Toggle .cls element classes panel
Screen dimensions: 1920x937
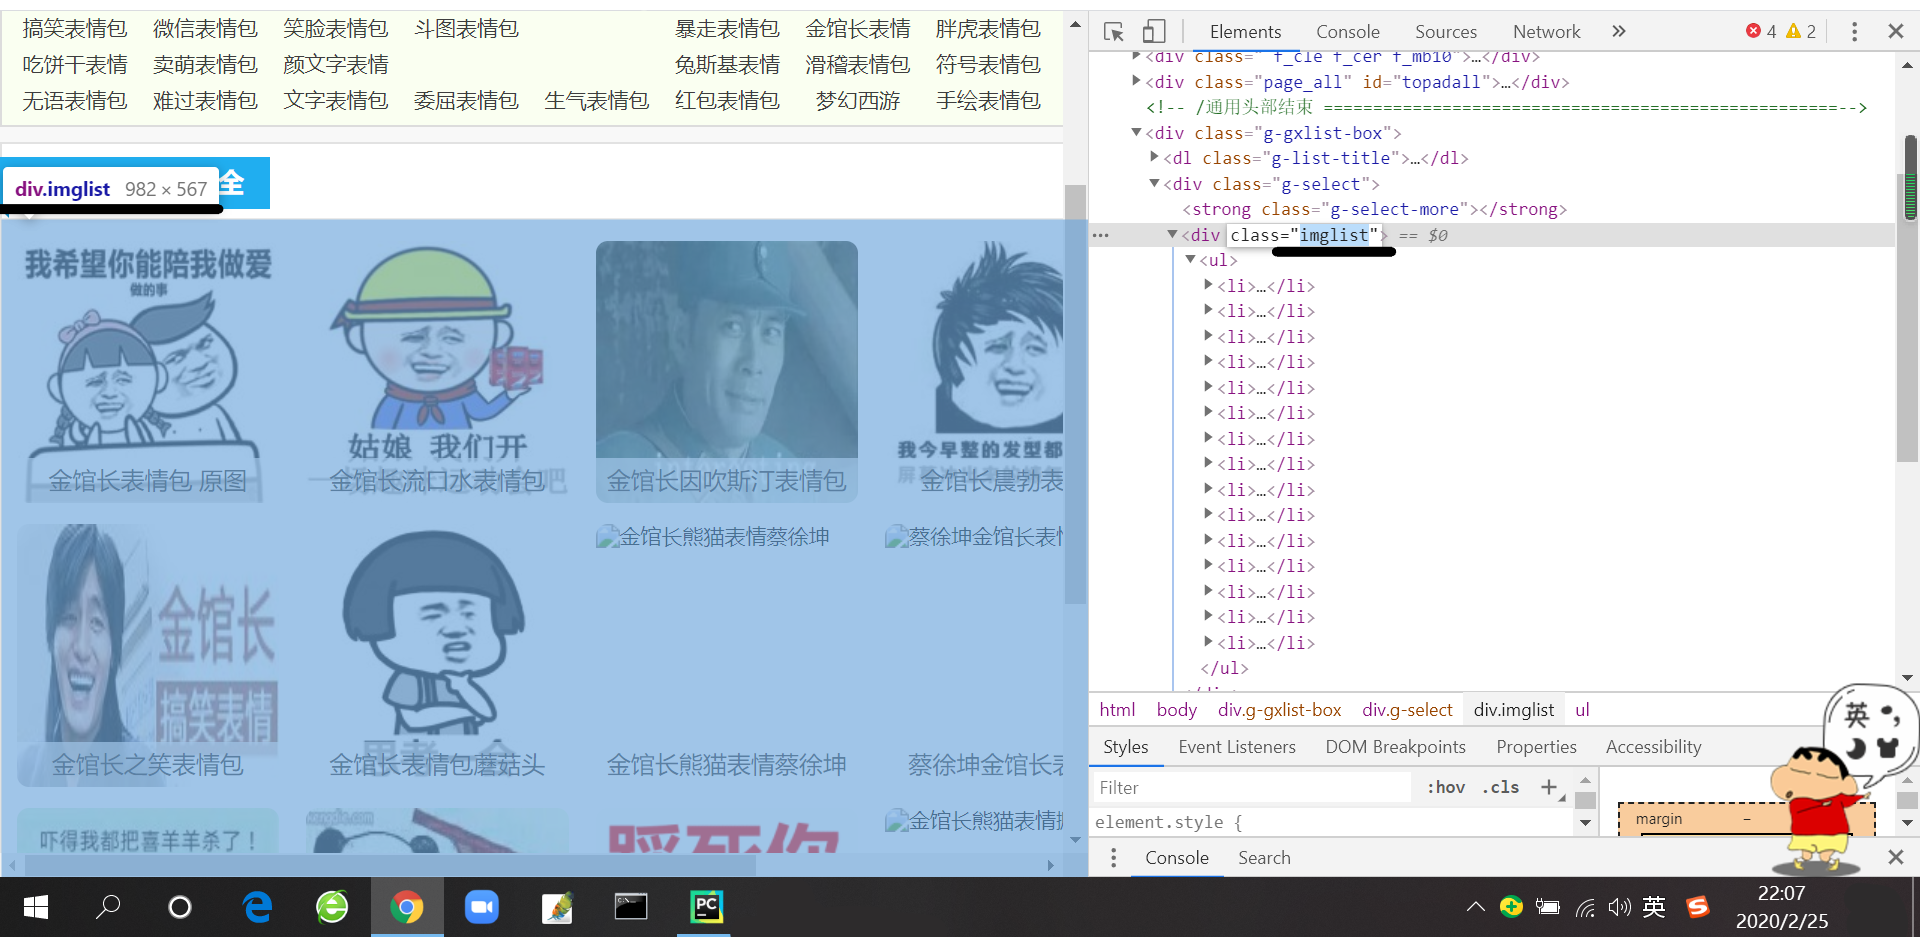(x=1499, y=787)
